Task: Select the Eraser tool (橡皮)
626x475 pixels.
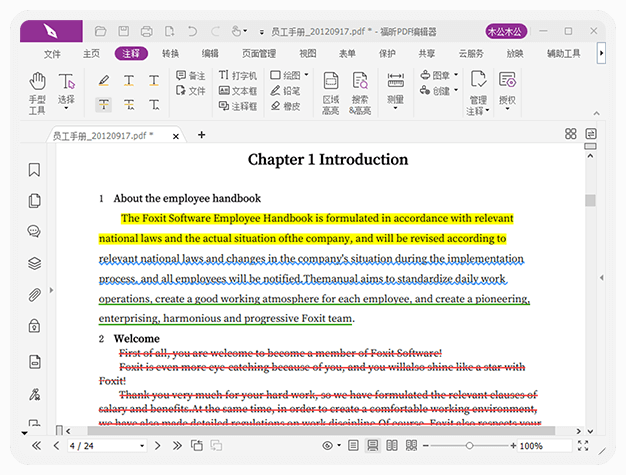Action: 285,106
